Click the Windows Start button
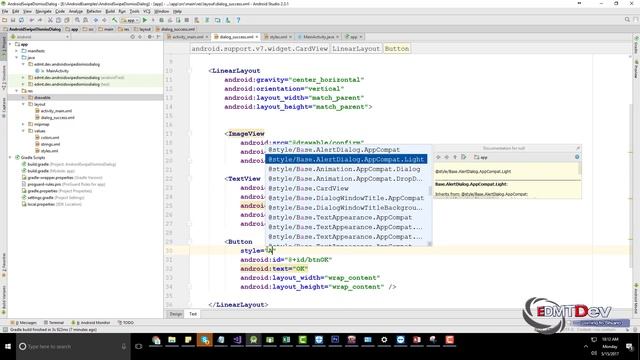Screen dimensions: 640x360 8,347
